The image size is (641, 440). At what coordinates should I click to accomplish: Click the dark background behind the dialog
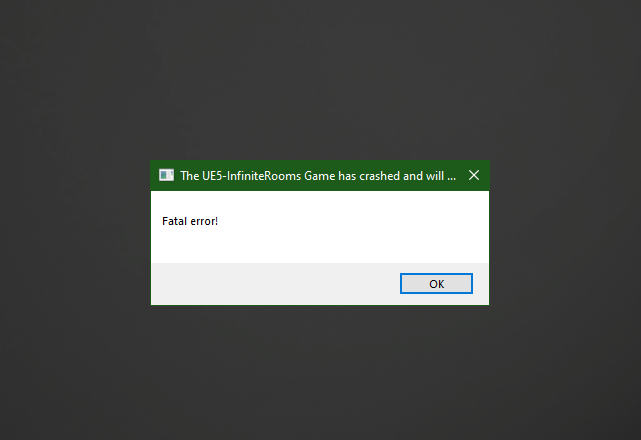(320, 82)
